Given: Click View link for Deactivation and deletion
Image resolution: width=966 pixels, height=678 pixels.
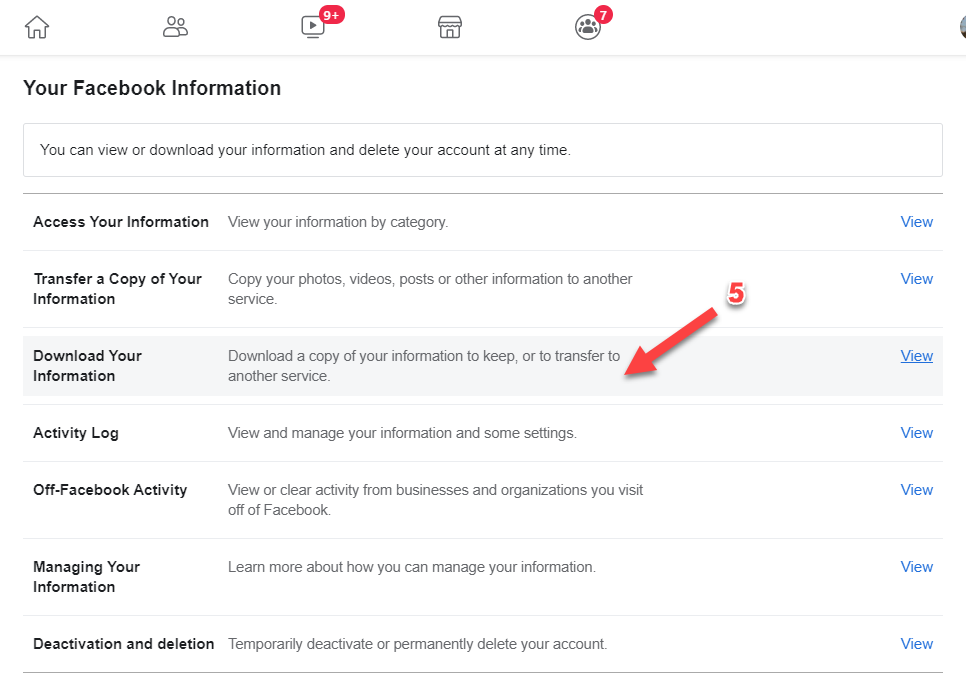Looking at the screenshot, I should (x=916, y=644).
